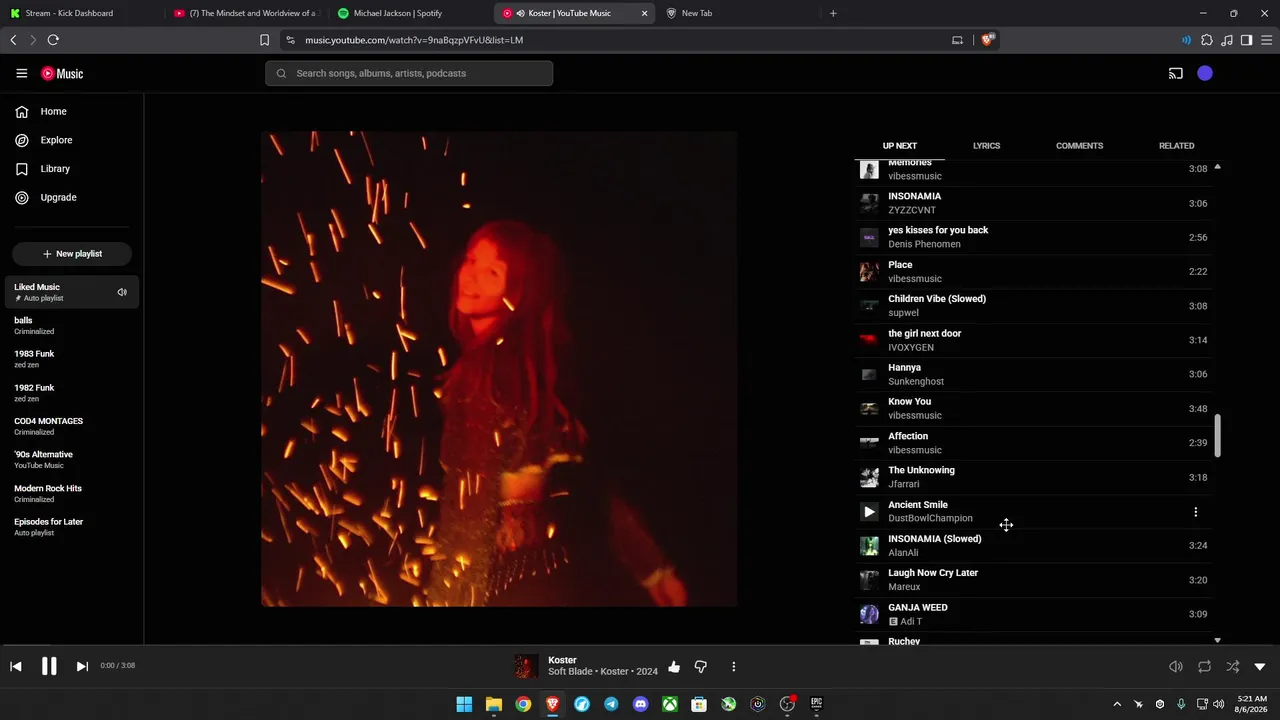Viewport: 1280px width, 720px height.
Task: Dislike the song Koster
Action: tap(701, 666)
